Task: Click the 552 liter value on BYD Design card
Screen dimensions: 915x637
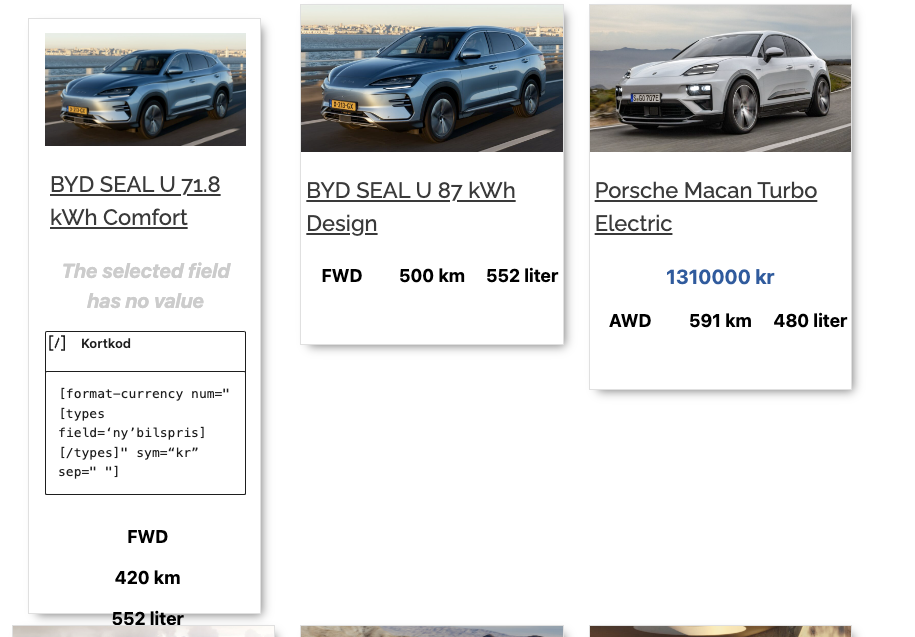Action: coord(522,276)
